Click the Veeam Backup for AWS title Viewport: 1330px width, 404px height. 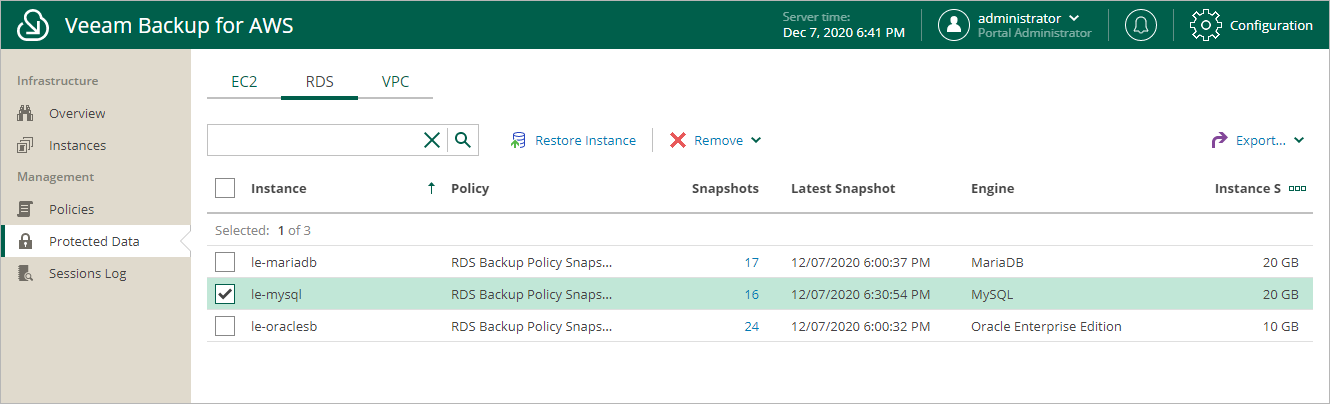click(x=179, y=26)
